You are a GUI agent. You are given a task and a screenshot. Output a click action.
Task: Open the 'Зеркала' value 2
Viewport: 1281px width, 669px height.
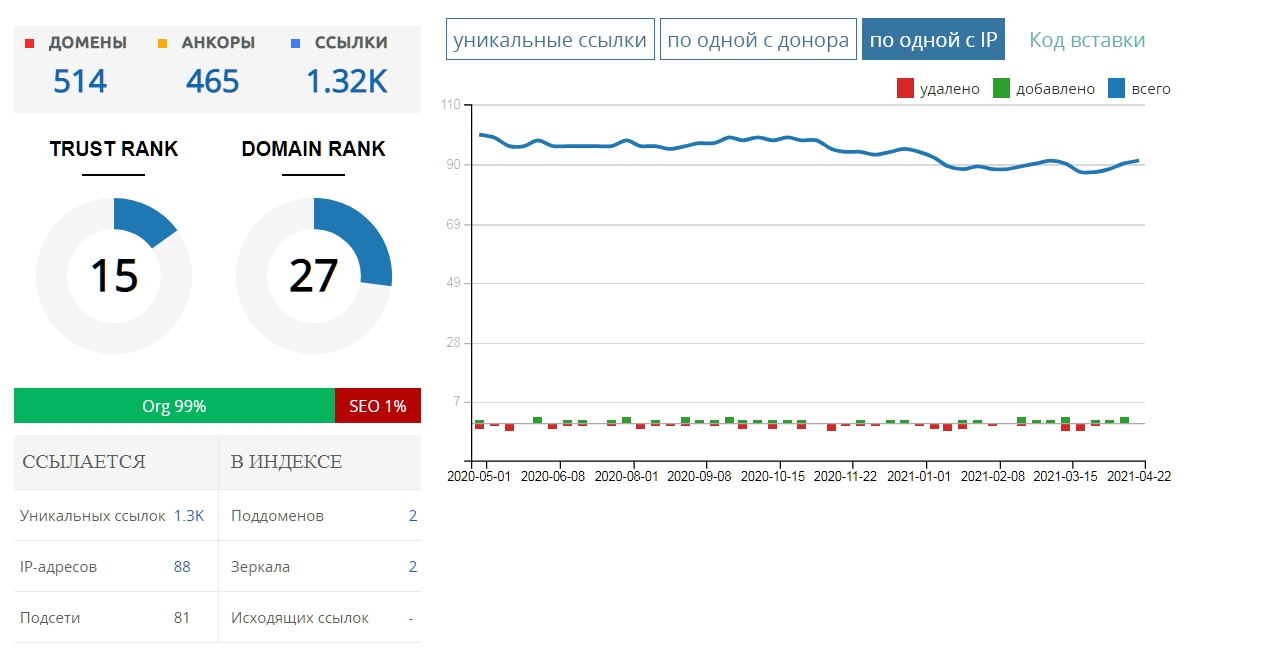413,567
